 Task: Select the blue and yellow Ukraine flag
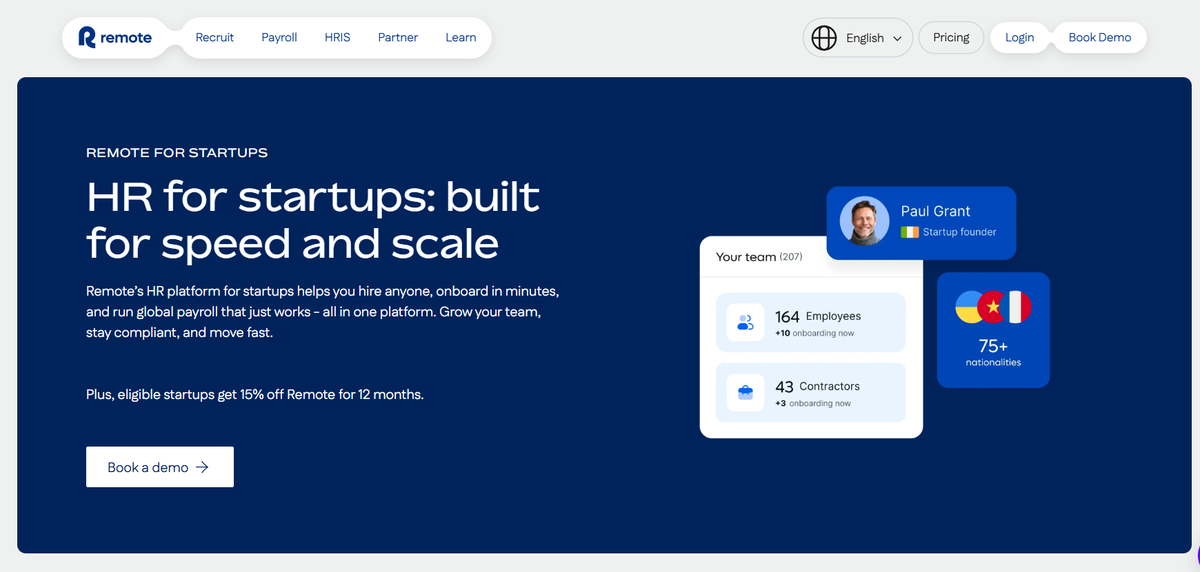click(969, 309)
